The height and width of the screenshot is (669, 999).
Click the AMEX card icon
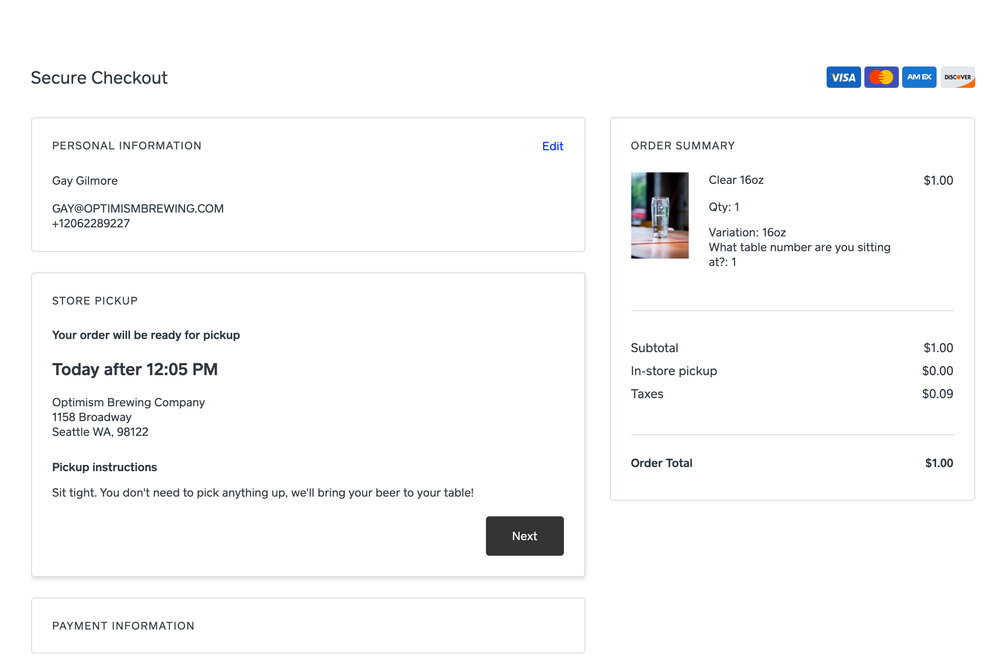tap(919, 77)
